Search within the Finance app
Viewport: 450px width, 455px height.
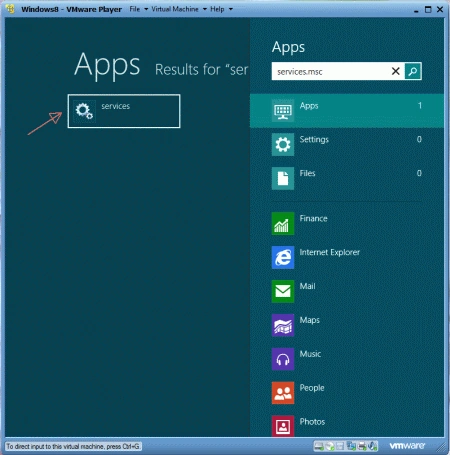coord(283,224)
